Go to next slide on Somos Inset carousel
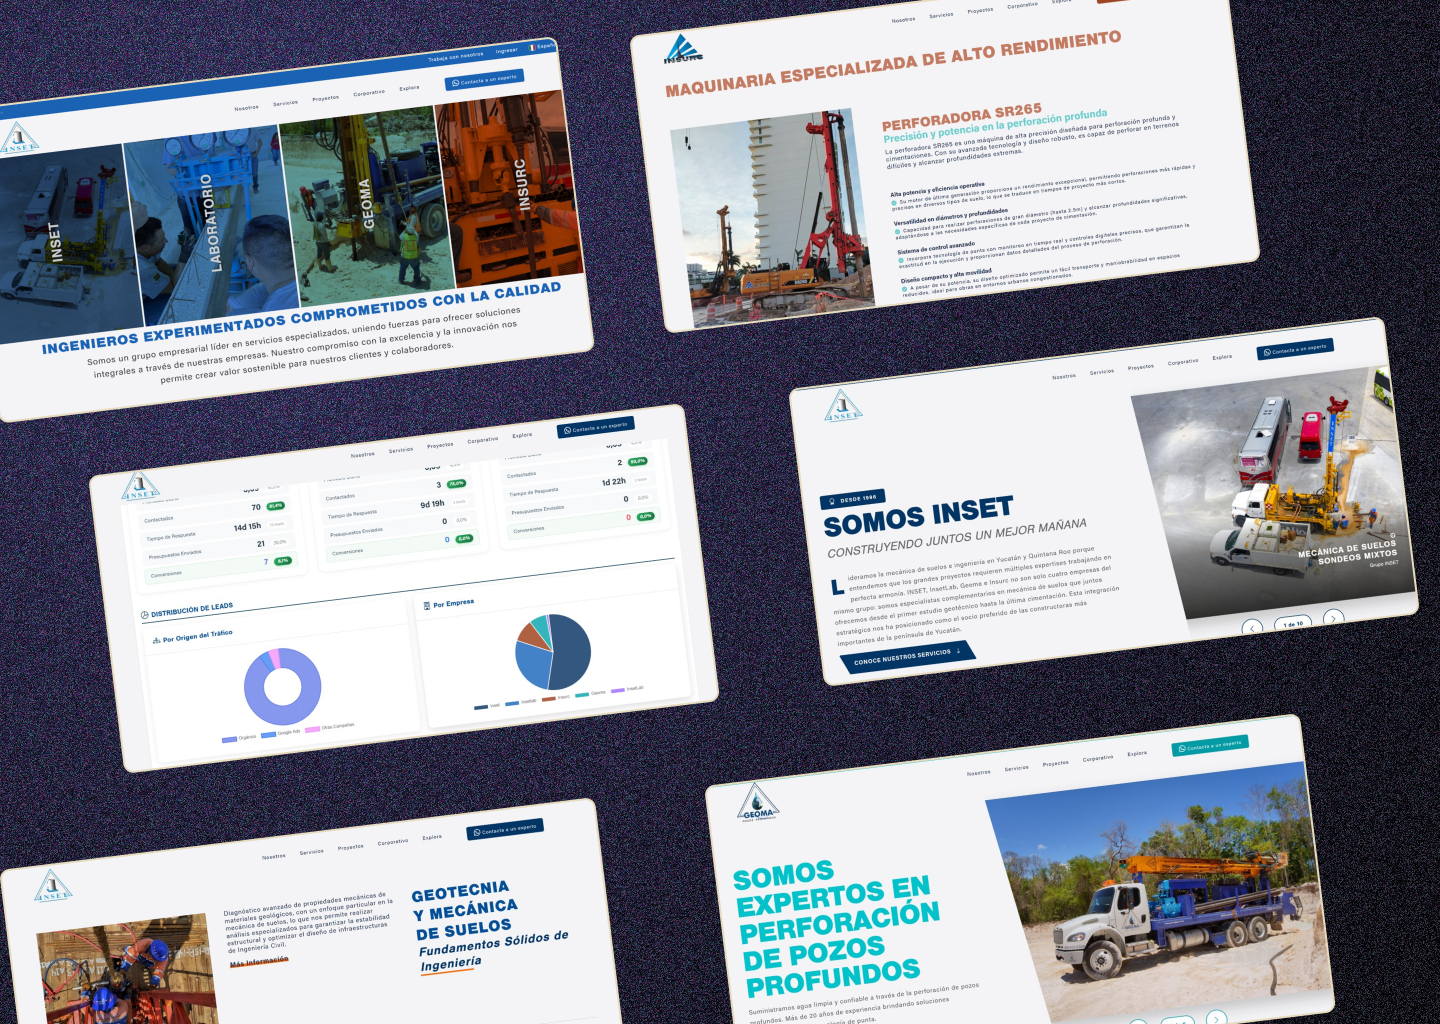This screenshot has width=1440, height=1024. click(1332, 619)
